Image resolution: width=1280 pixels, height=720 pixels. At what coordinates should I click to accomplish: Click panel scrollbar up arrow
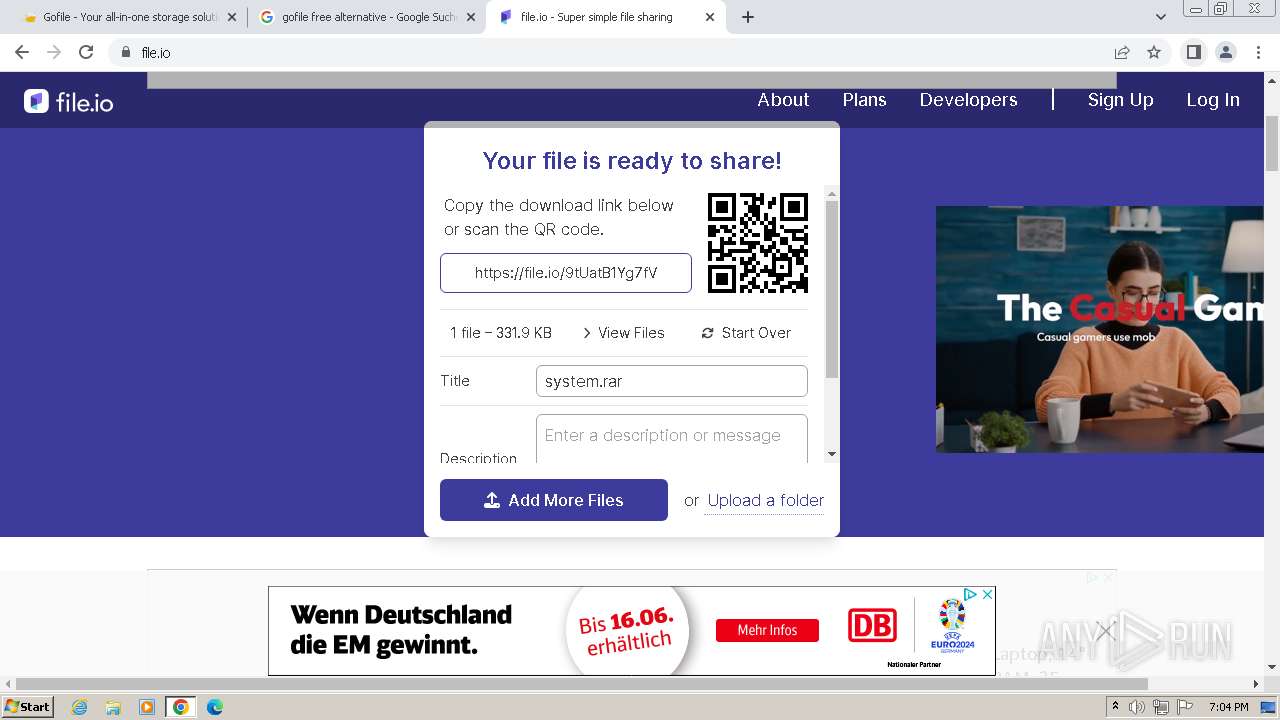(832, 193)
